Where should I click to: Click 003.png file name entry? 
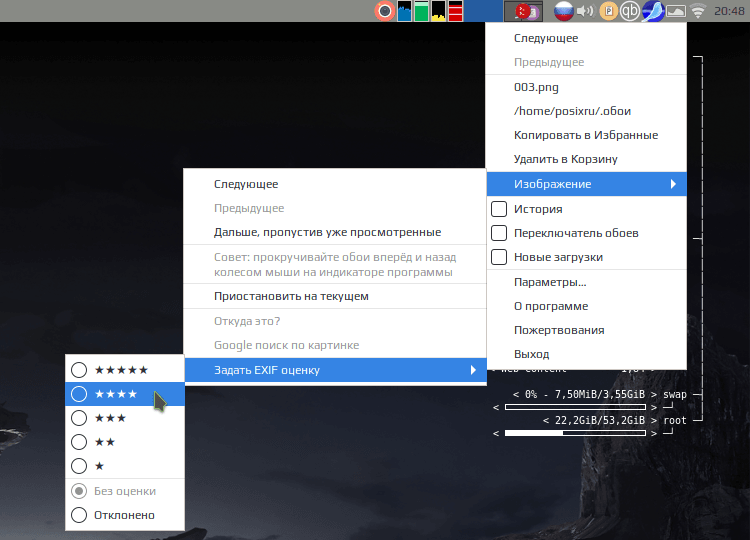(x=586, y=87)
